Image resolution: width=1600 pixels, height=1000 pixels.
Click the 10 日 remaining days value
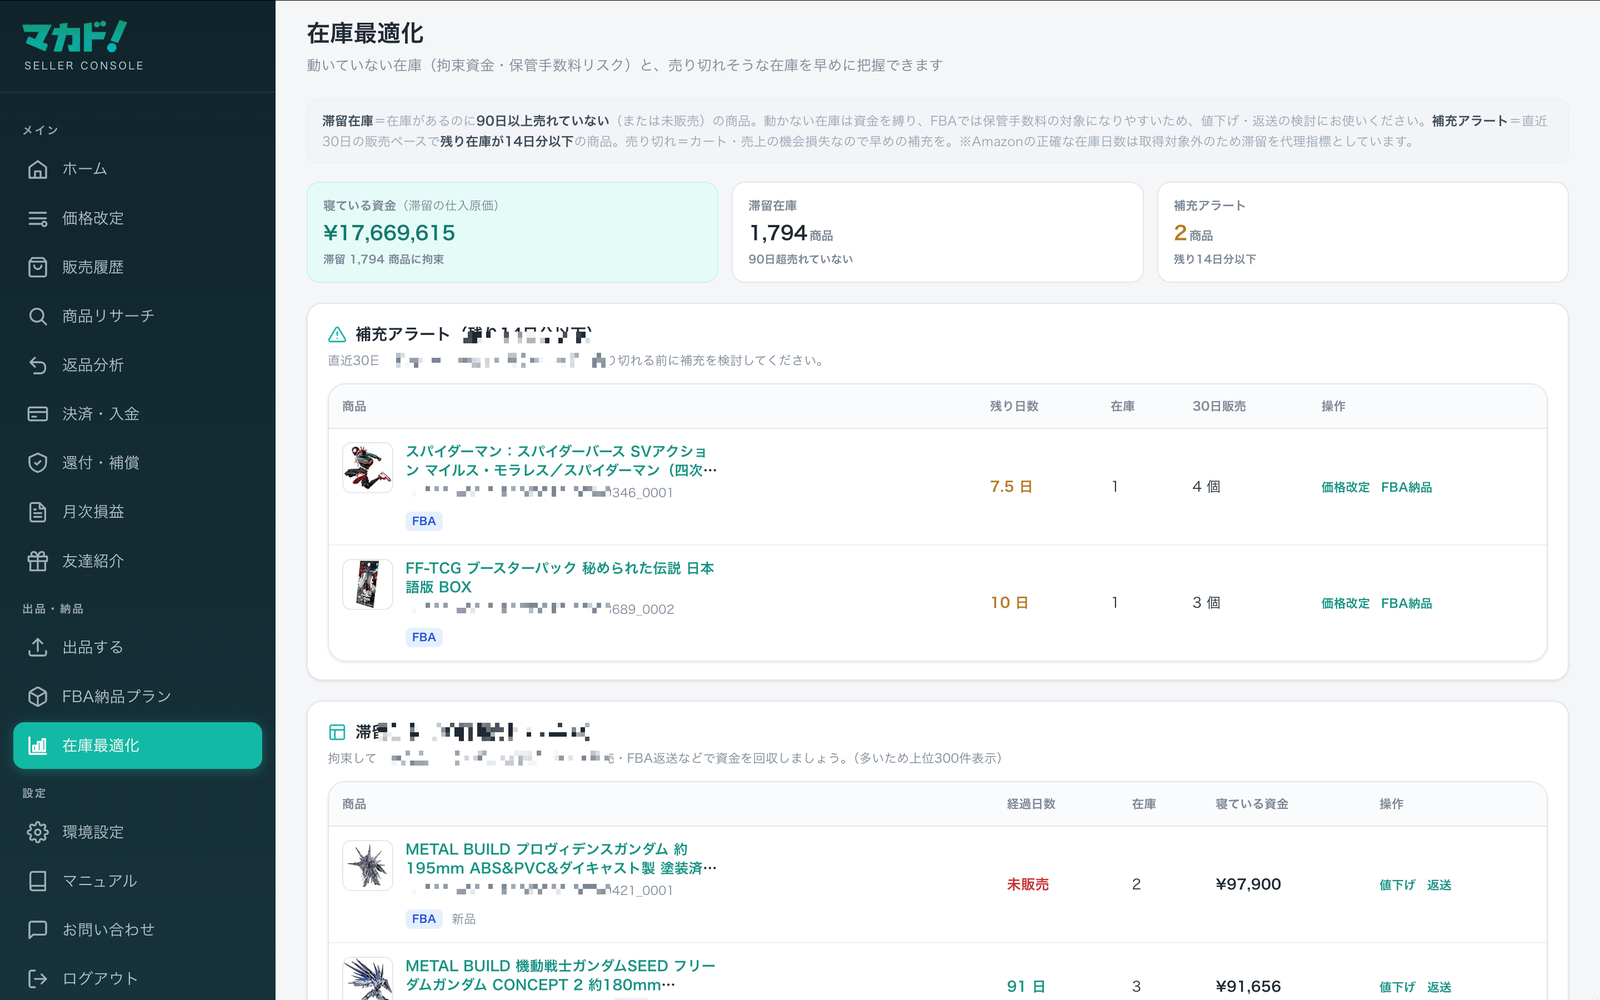pos(1010,603)
